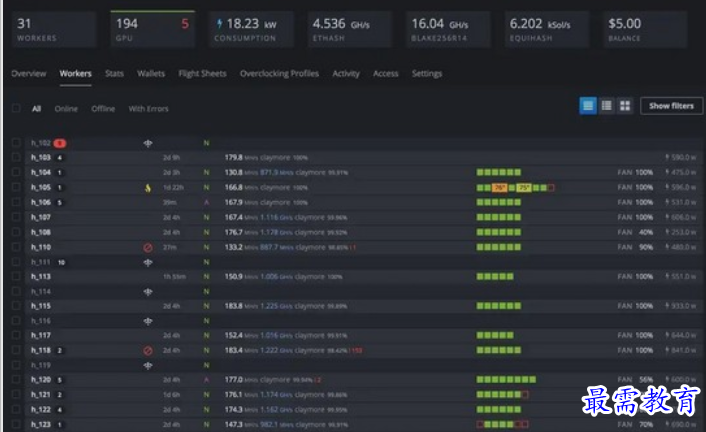Click the Equihash 6.202 kSol/s card
The image size is (706, 432).
click(547, 29)
